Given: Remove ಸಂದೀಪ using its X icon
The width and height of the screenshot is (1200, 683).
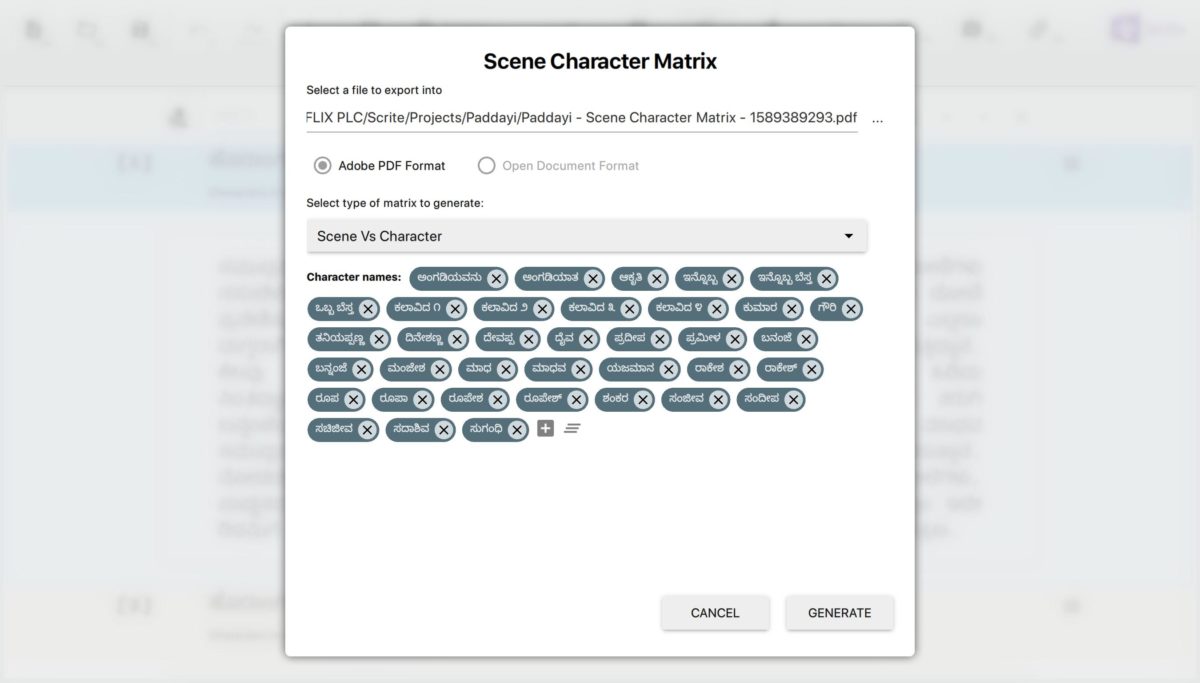Looking at the screenshot, I should click(793, 398).
